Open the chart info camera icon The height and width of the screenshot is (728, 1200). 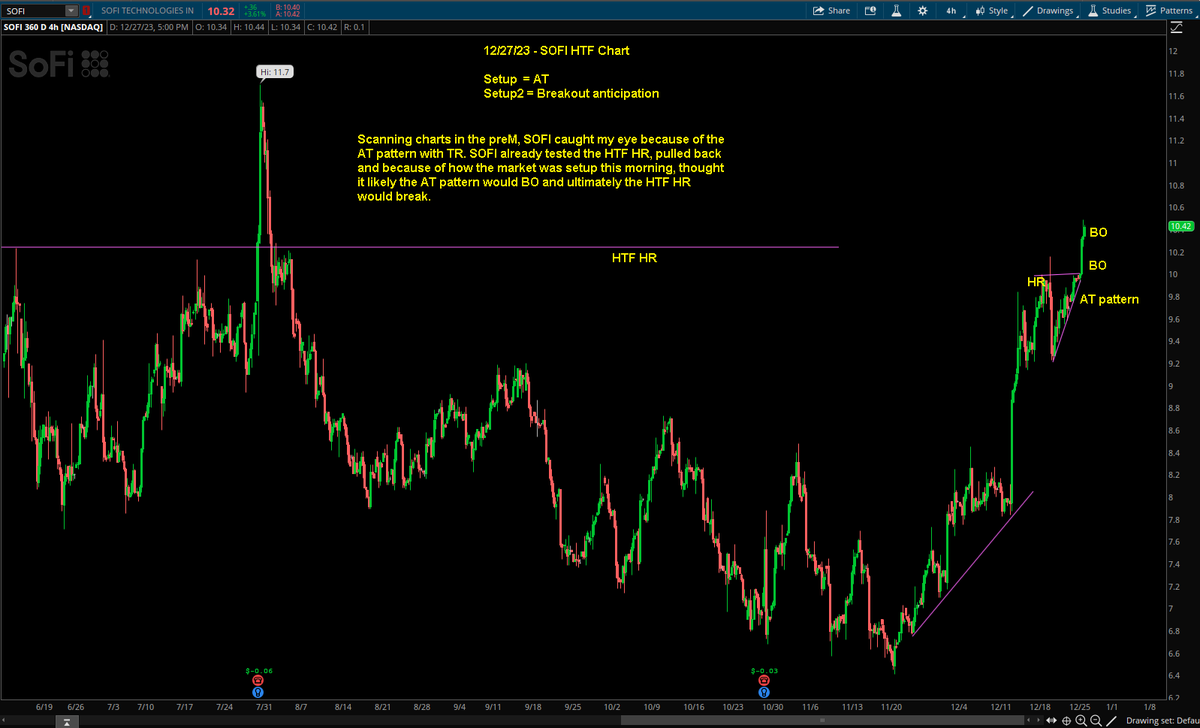click(869, 10)
